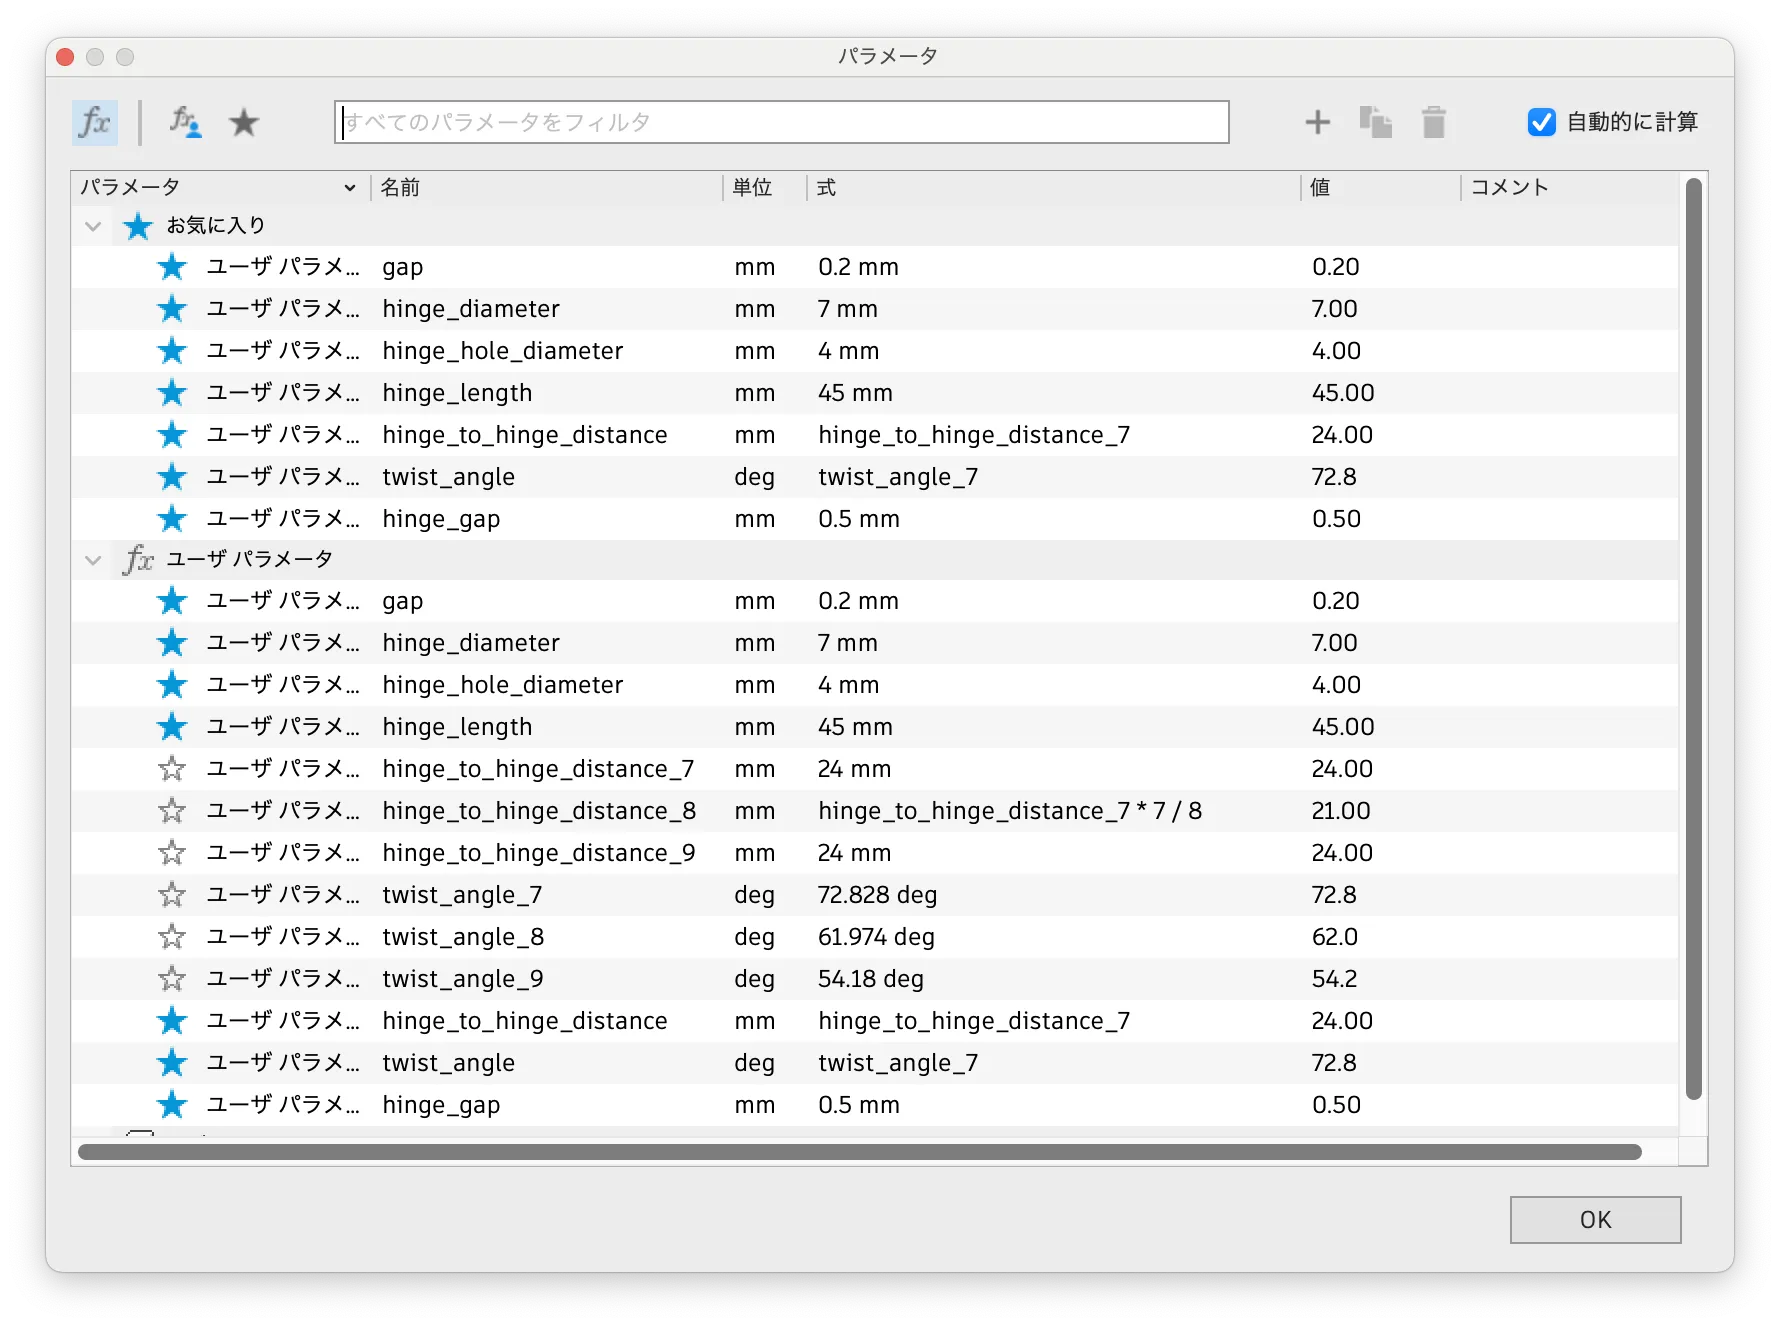Viewport: 1780px width, 1326px height.
Task: Favorite the hinge_to_hinge_distance_9 parameter star
Action: [172, 852]
